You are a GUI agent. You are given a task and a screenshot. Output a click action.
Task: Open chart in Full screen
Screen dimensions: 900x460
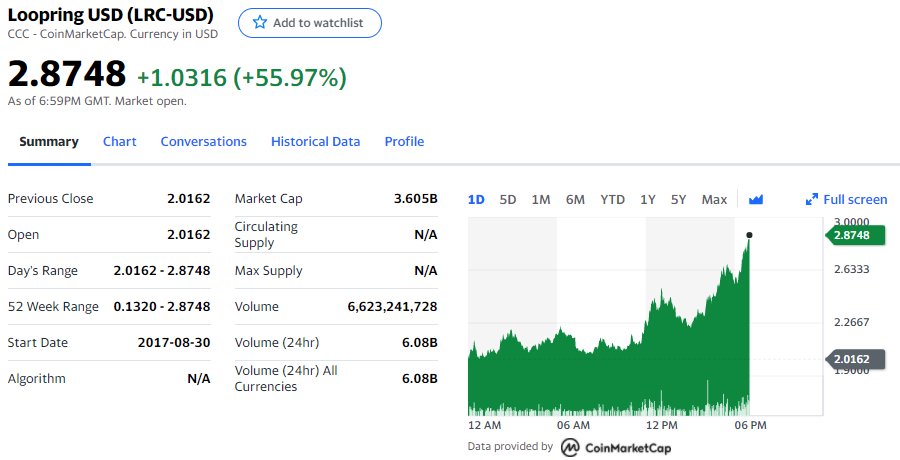tap(847, 199)
